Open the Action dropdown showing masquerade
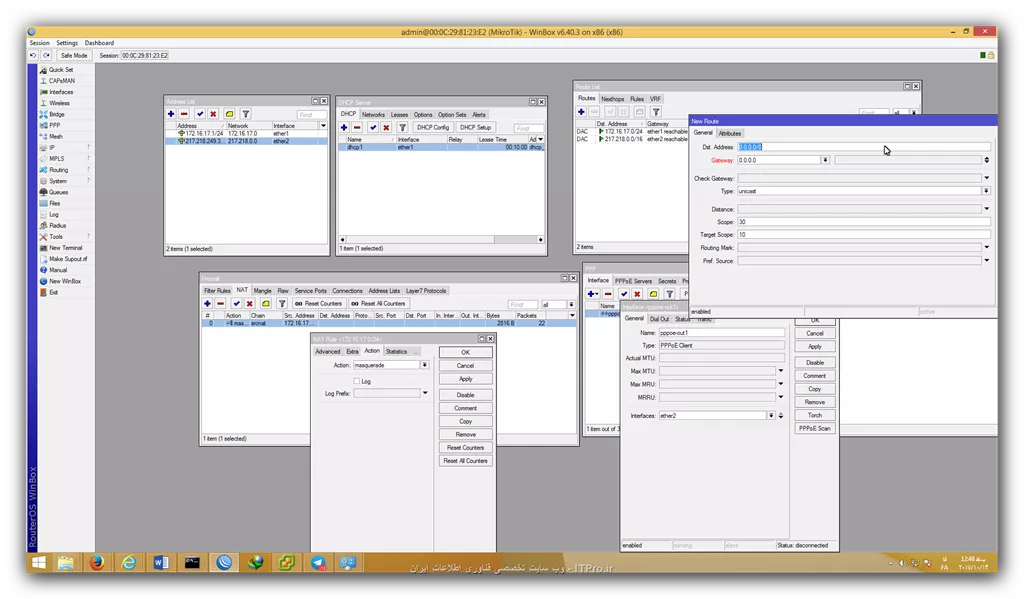The height and width of the screenshot is (599, 1024). point(424,365)
